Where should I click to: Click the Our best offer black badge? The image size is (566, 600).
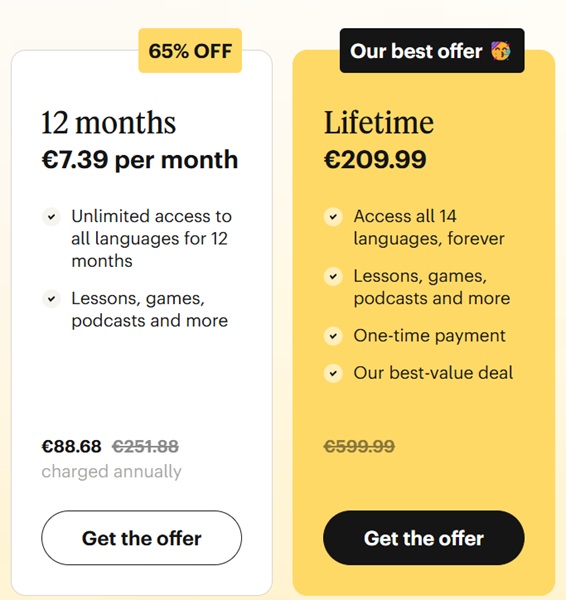coord(432,51)
